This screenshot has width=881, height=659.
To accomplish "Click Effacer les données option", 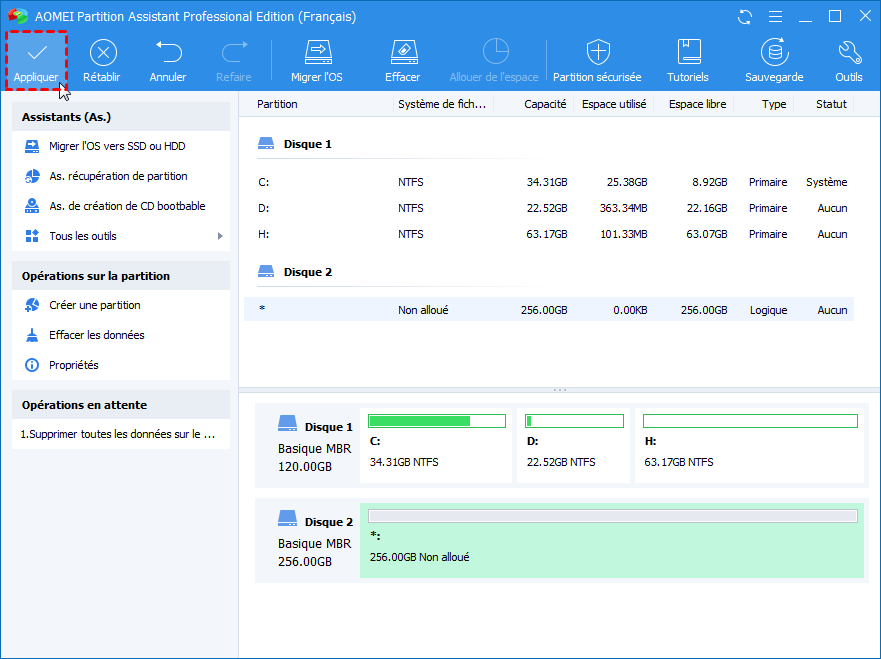I will click(x=96, y=335).
